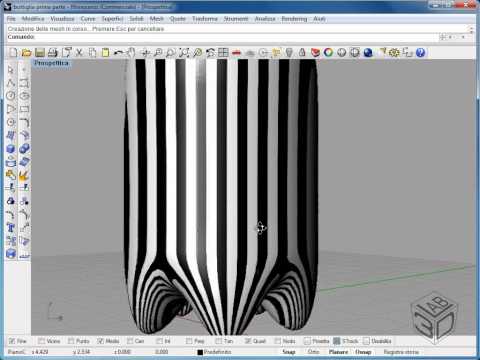Enable the Tan osnap checkbox
Viewport: 480px width, 360px height.
pos(218,341)
